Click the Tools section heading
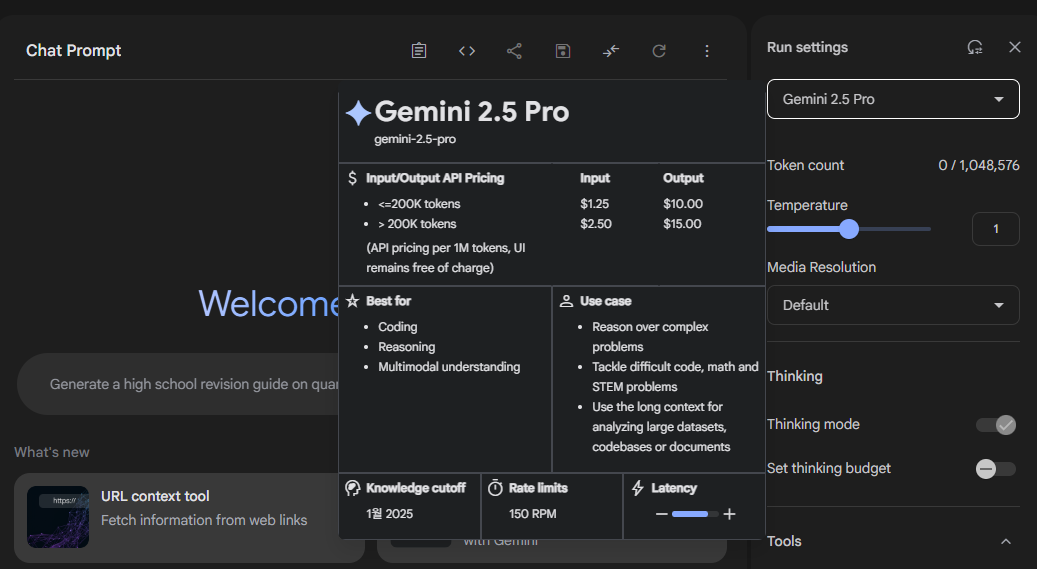Screen dimensions: 1037x569 pyautogui.click(x=784, y=541)
